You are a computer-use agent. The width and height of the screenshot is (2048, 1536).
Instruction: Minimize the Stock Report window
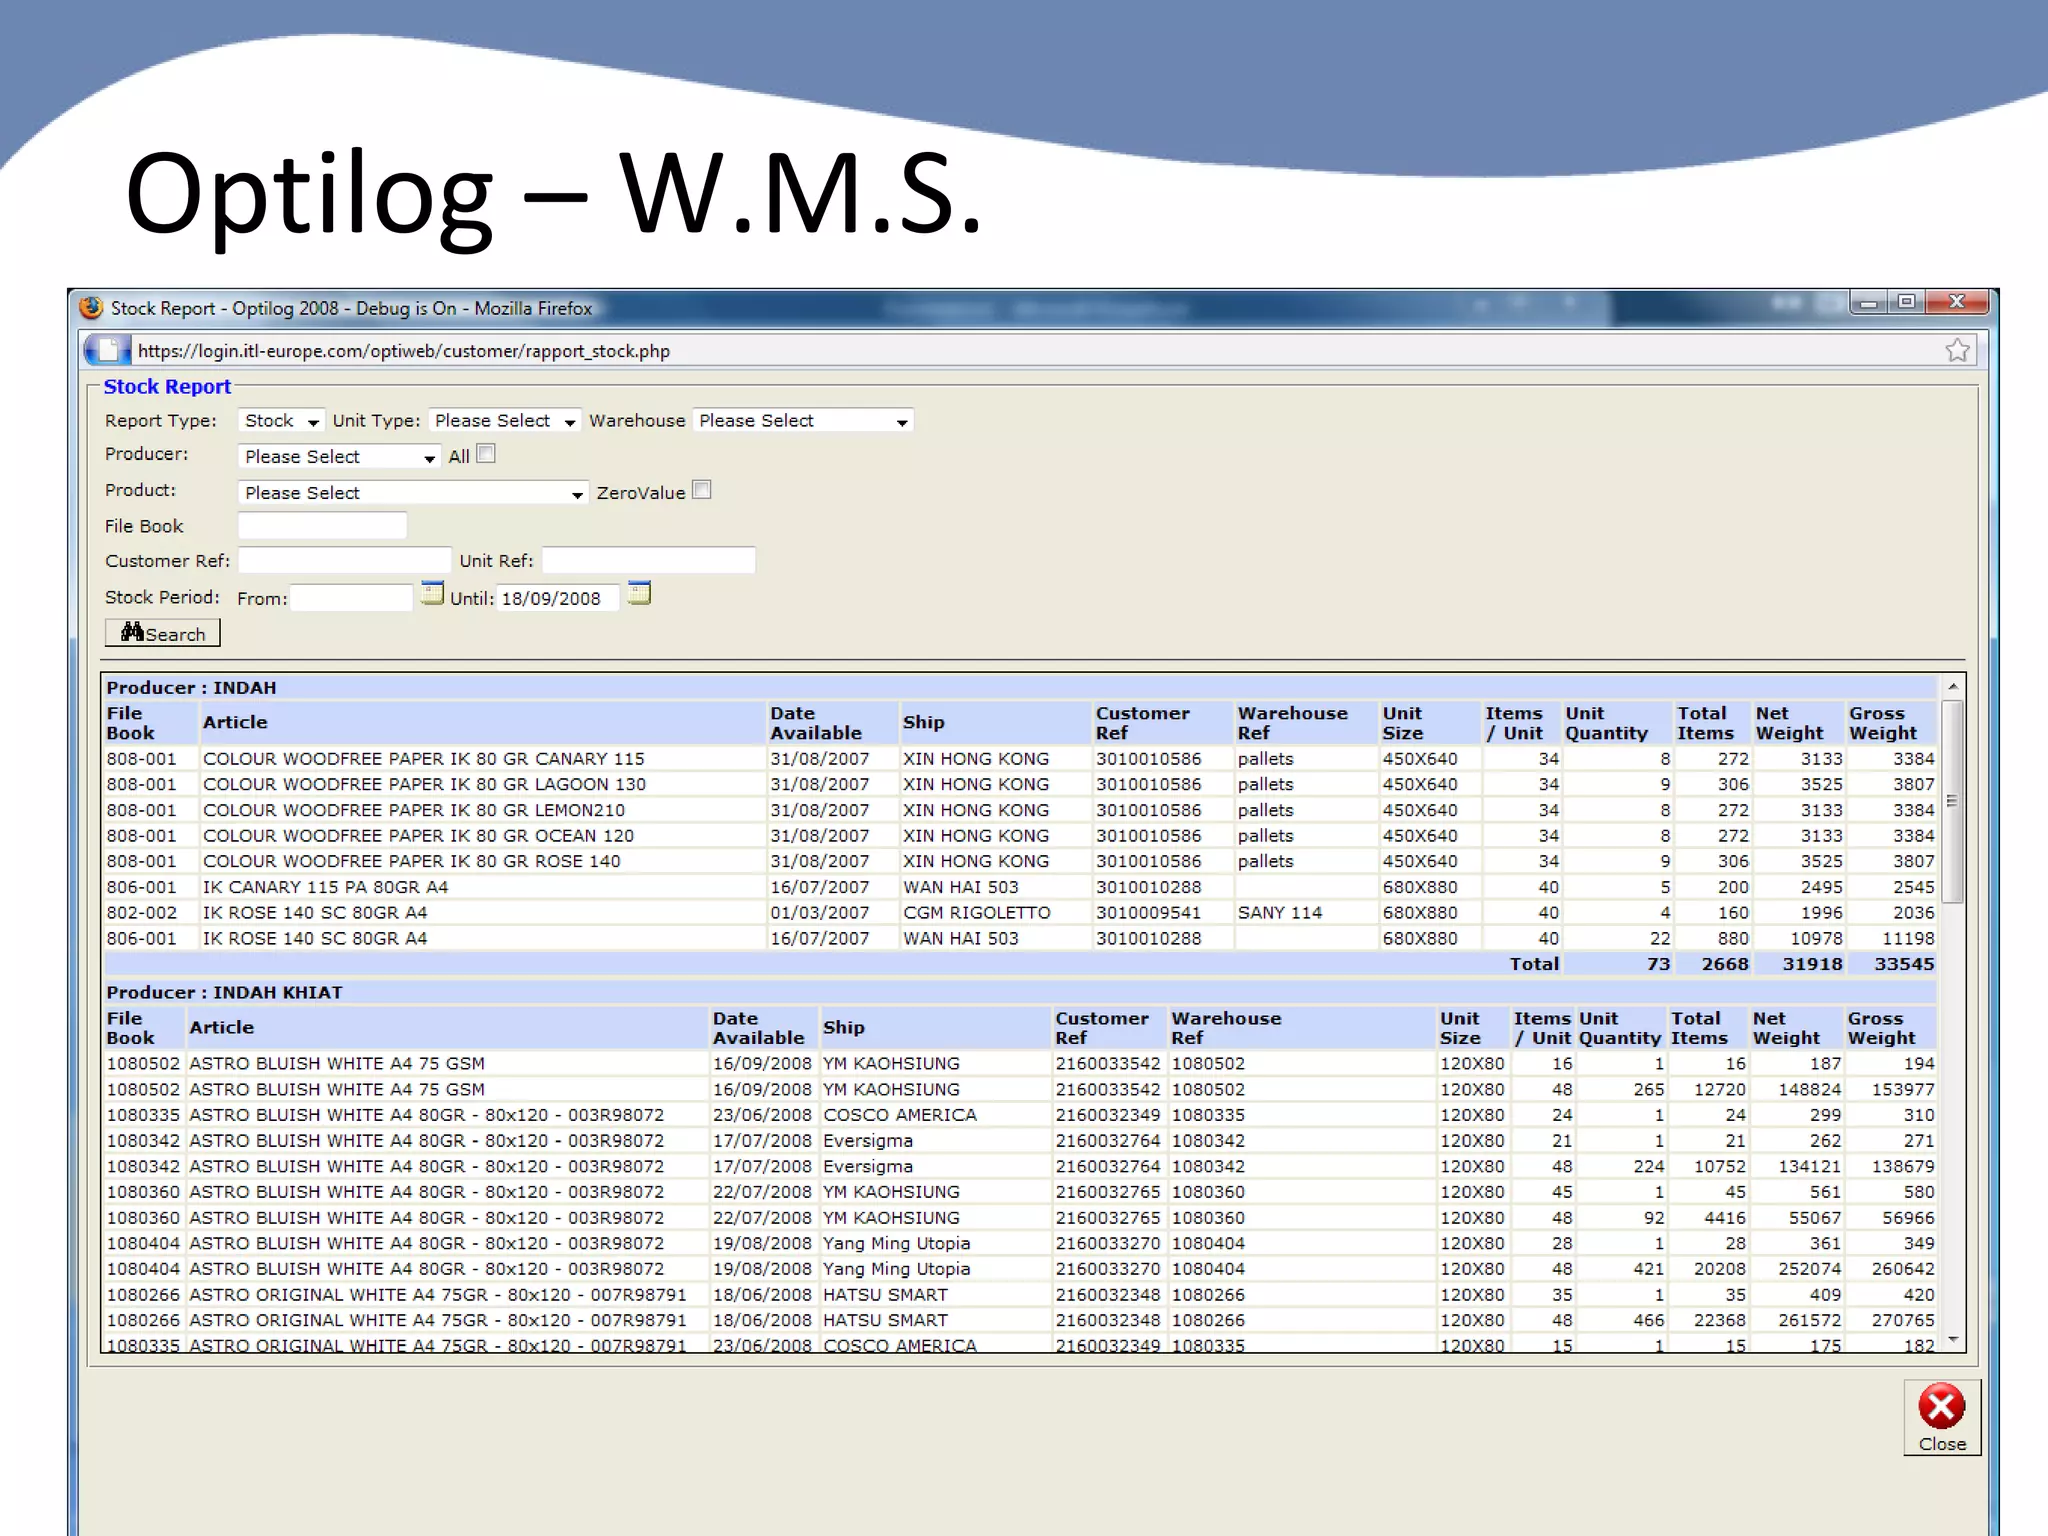pos(1867,302)
